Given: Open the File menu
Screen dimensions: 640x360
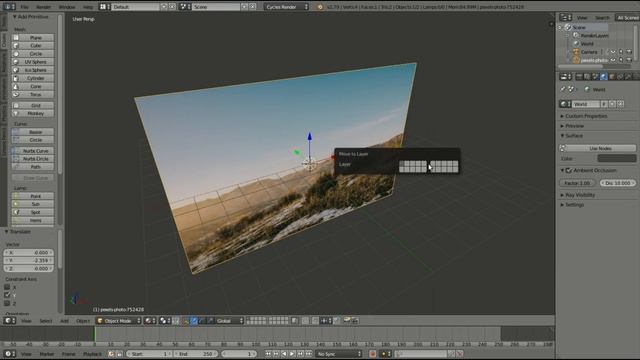Looking at the screenshot, I should point(24,7).
